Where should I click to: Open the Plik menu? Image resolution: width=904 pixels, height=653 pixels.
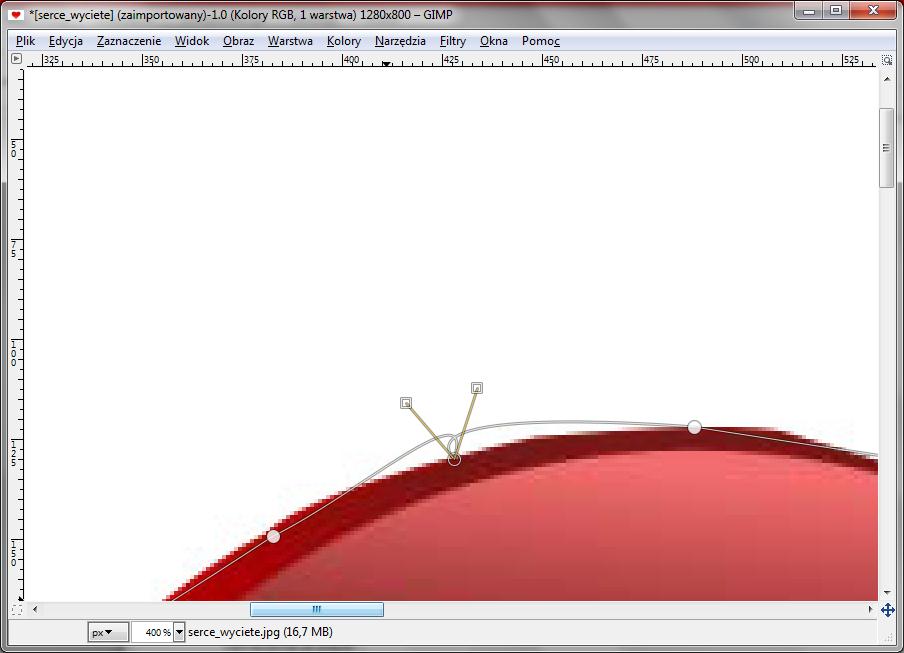coord(25,41)
